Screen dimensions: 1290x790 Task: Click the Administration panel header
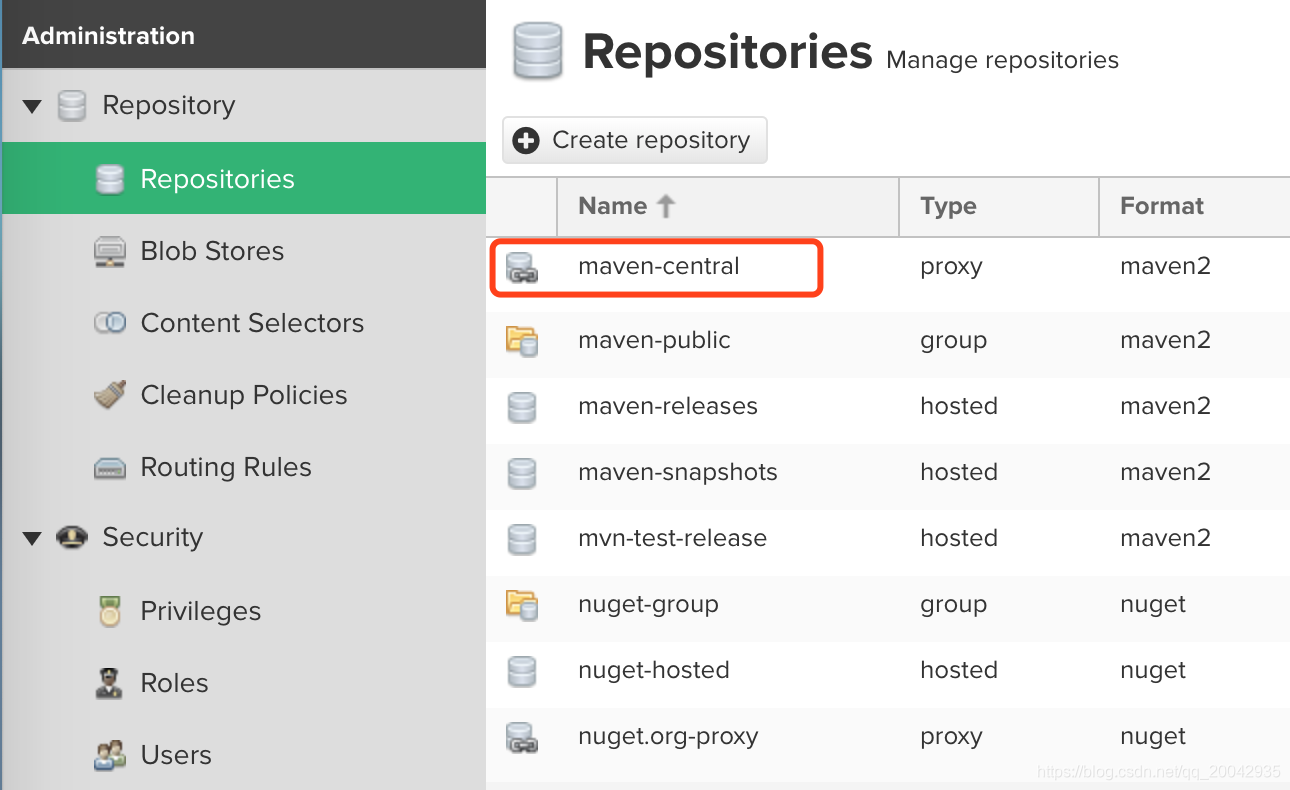point(244,35)
